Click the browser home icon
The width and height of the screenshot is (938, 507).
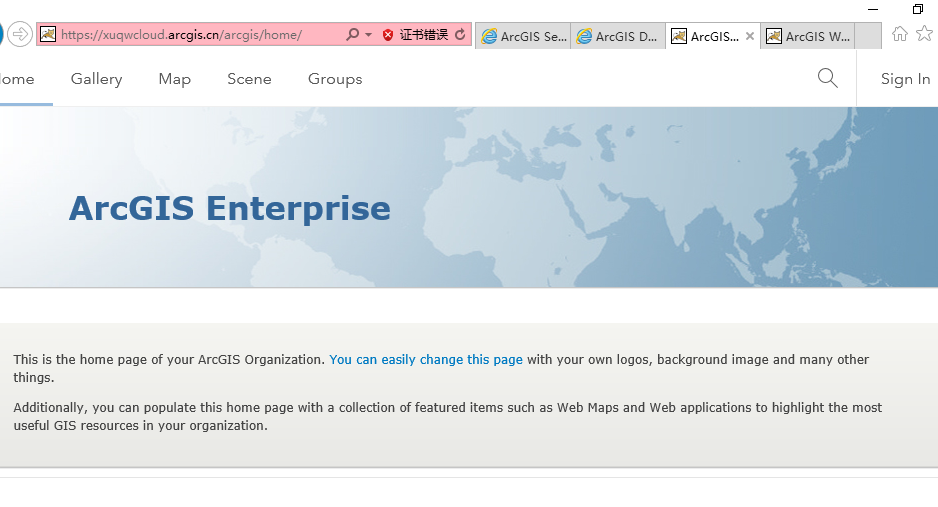tap(900, 33)
